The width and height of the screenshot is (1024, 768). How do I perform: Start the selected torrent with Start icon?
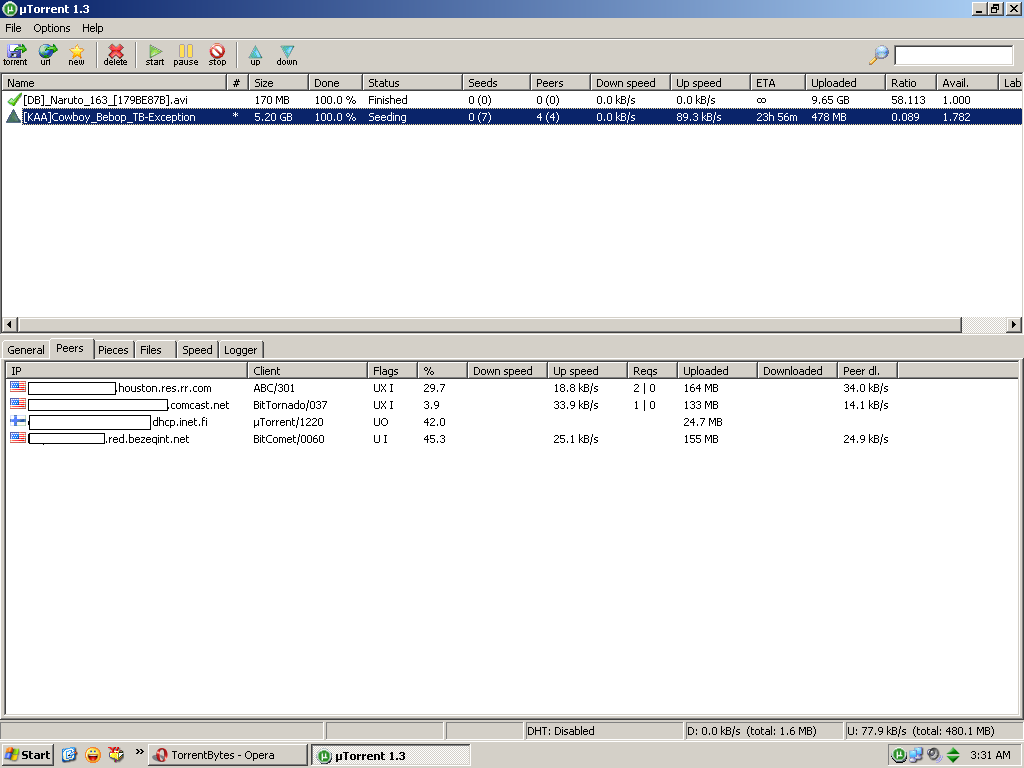[155, 54]
